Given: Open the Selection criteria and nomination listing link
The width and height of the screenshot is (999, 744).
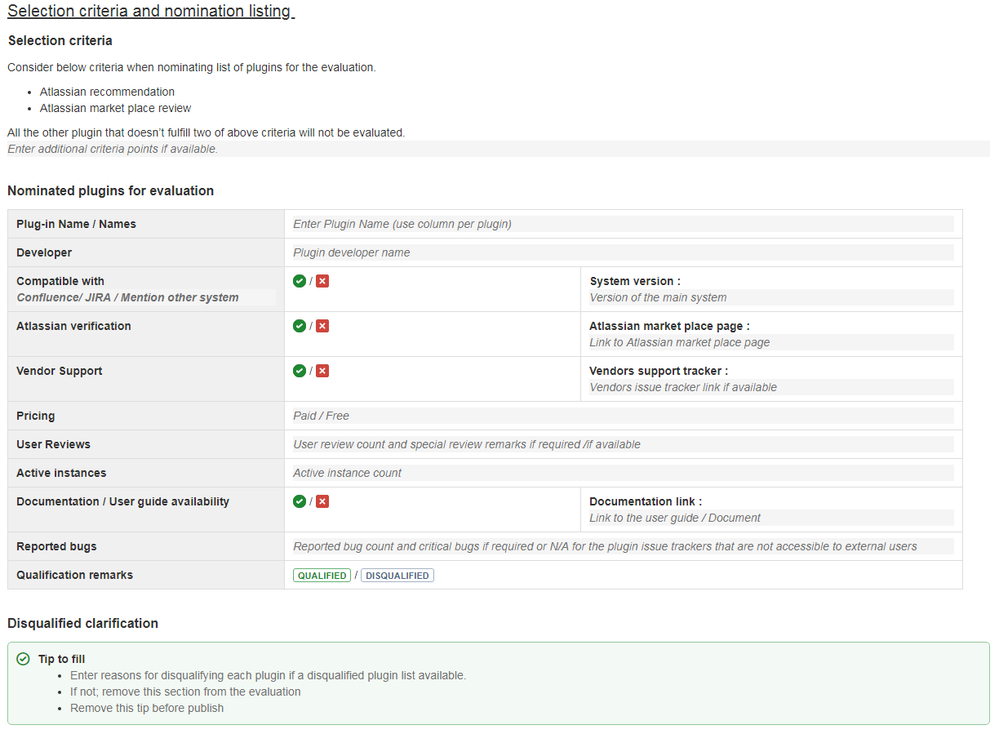Looking at the screenshot, I should point(150,11).
